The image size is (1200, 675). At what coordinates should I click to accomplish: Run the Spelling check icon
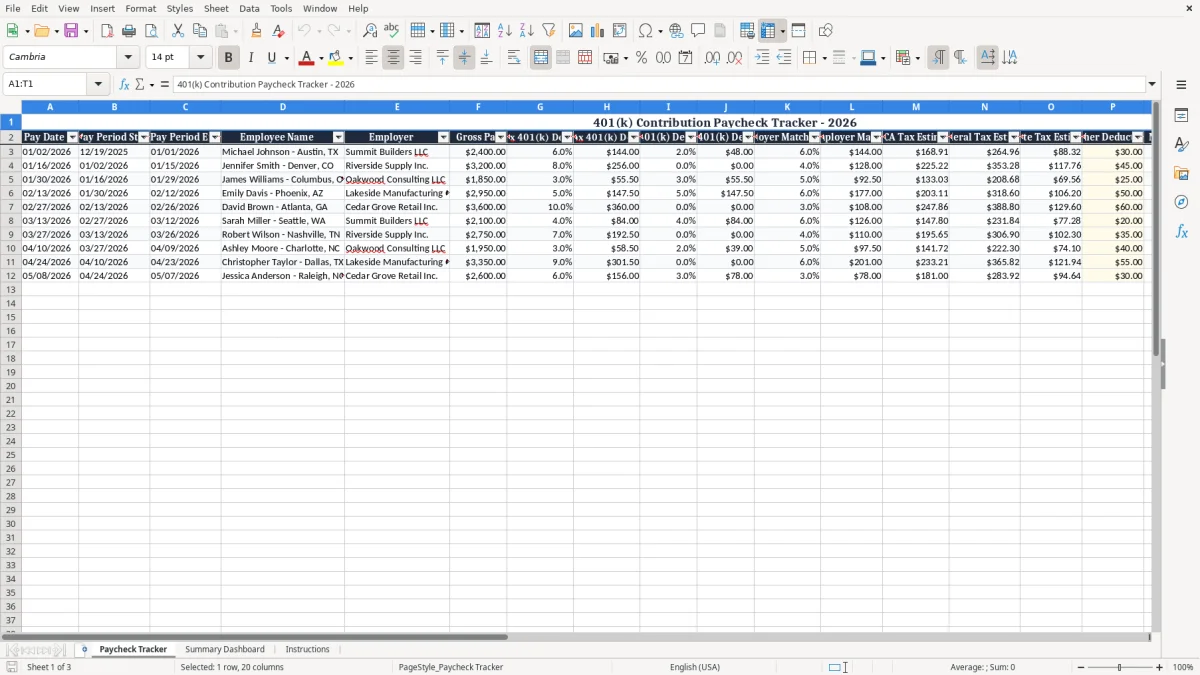pyautogui.click(x=392, y=31)
